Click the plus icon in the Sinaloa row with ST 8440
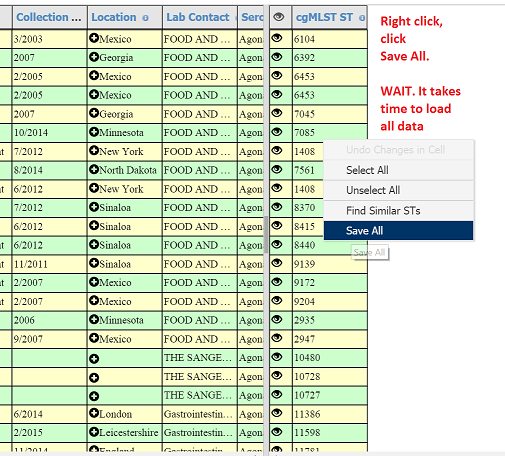This screenshot has height=456, width=505. (94, 245)
